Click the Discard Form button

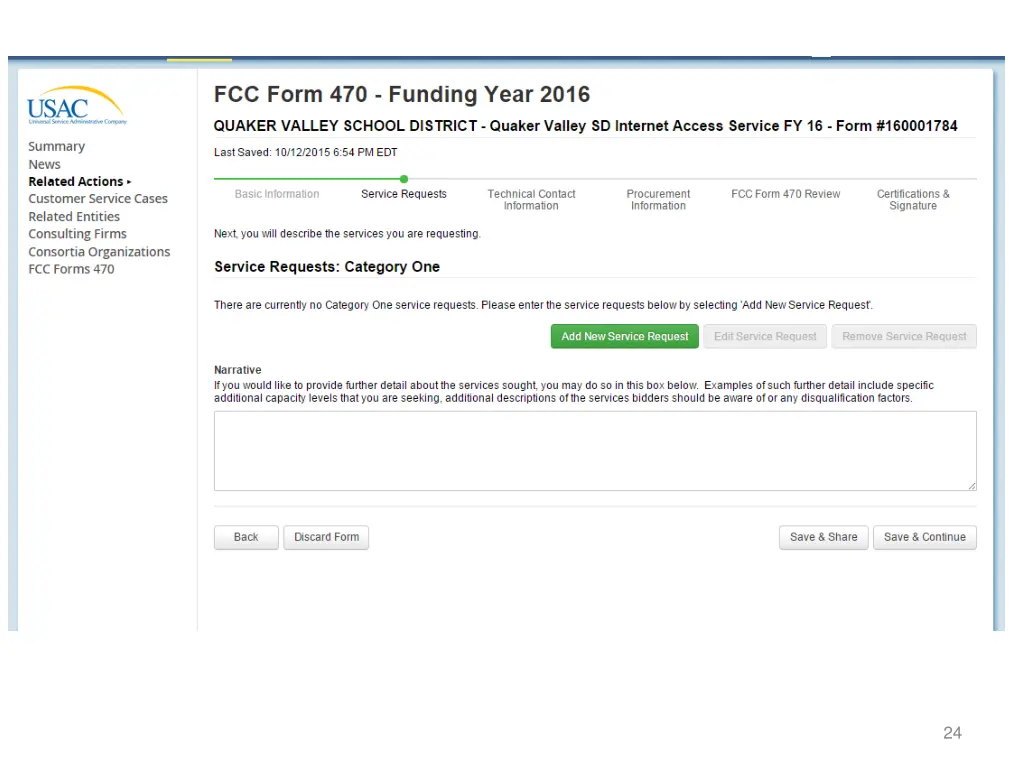coord(326,537)
